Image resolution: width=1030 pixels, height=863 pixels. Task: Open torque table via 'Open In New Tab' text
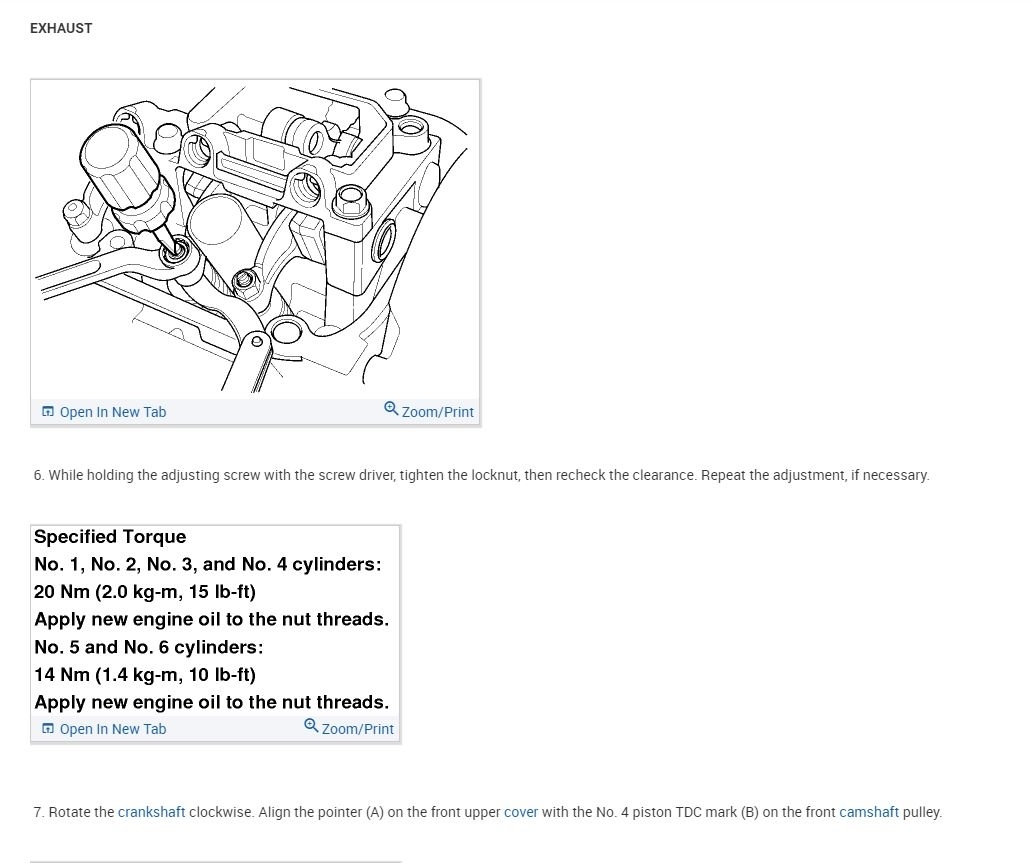tap(113, 728)
